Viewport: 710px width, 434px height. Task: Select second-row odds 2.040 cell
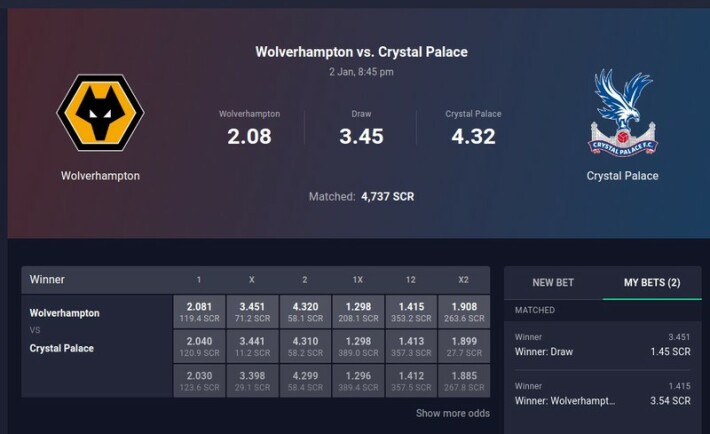199,346
